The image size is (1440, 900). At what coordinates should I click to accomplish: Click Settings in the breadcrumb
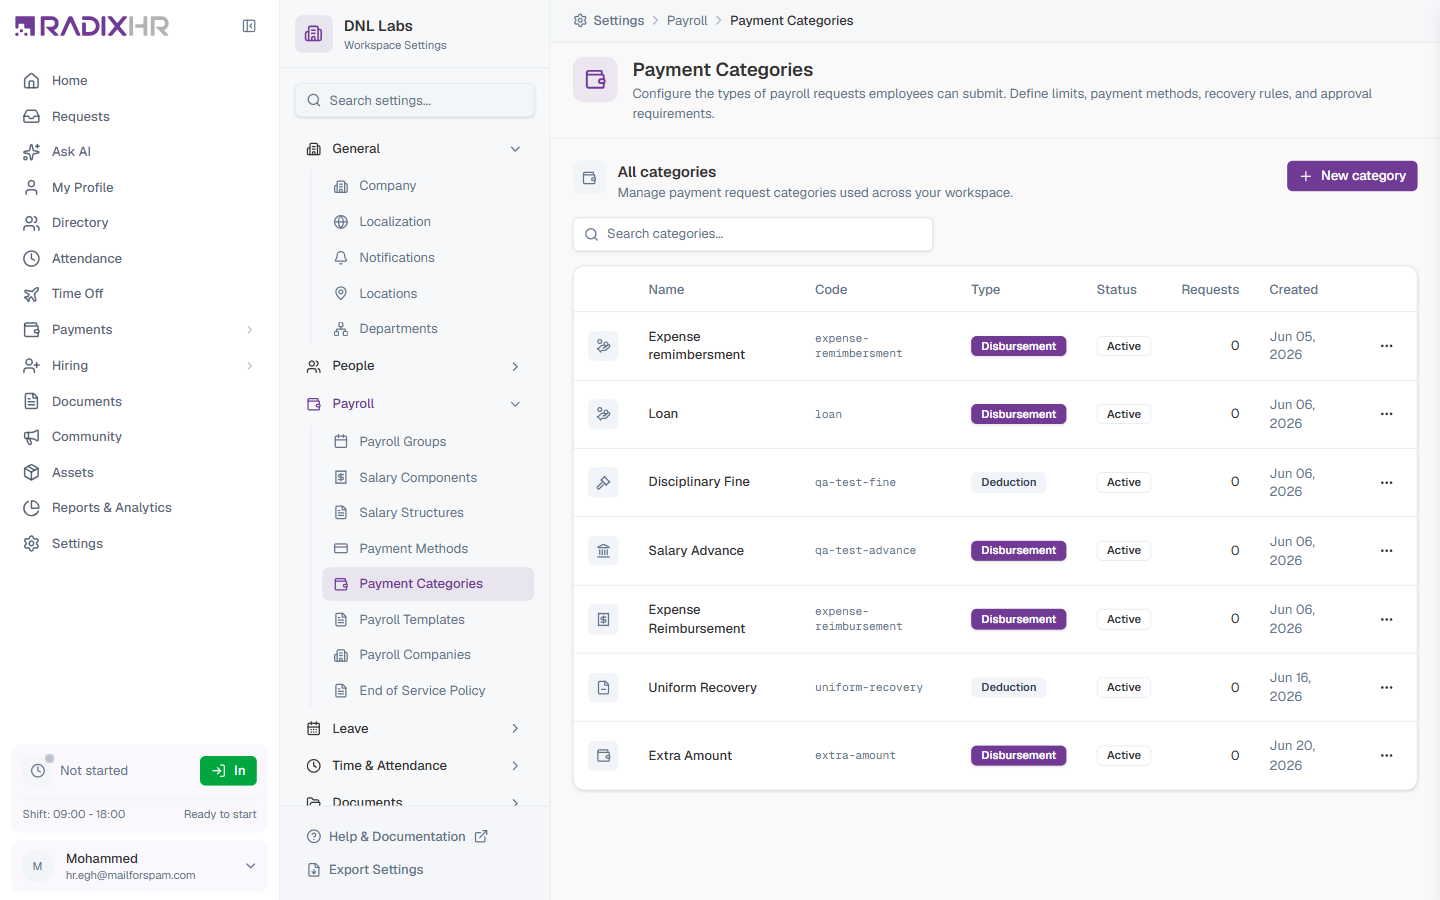pyautogui.click(x=608, y=21)
